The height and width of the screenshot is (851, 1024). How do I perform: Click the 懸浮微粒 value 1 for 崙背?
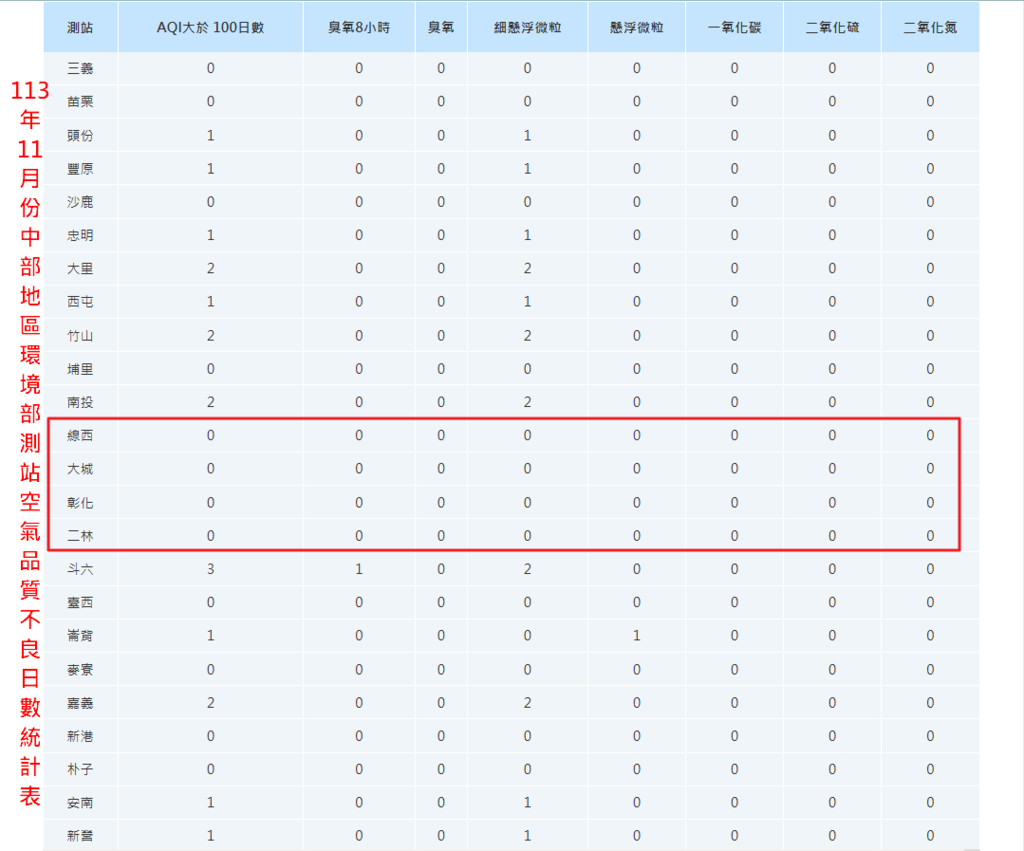635,635
